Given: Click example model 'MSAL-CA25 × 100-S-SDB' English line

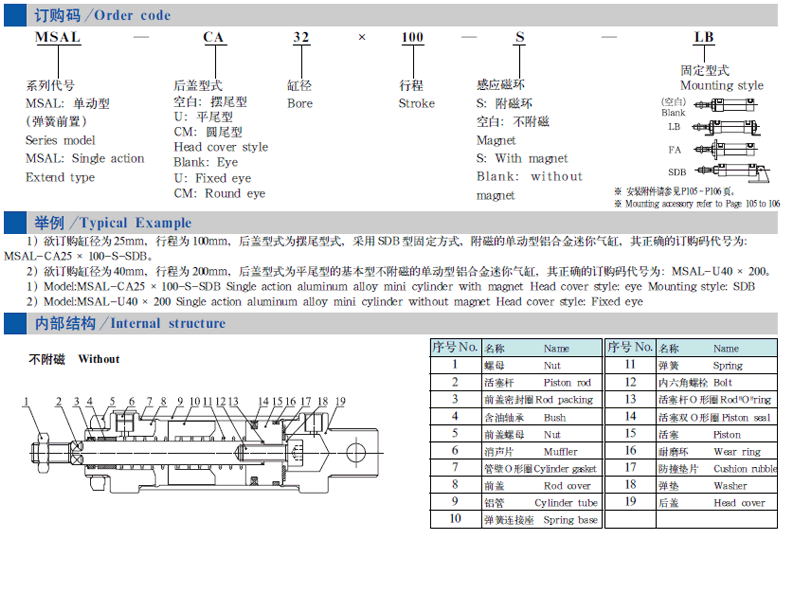Looking at the screenshot, I should [391, 286].
